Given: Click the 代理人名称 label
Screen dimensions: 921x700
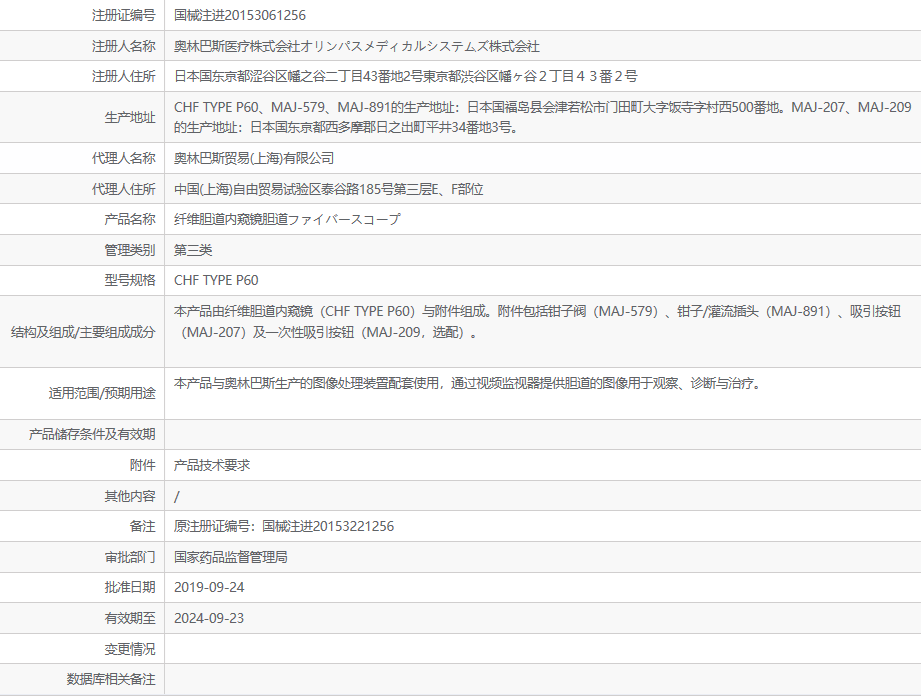Looking at the screenshot, I should tap(123, 158).
